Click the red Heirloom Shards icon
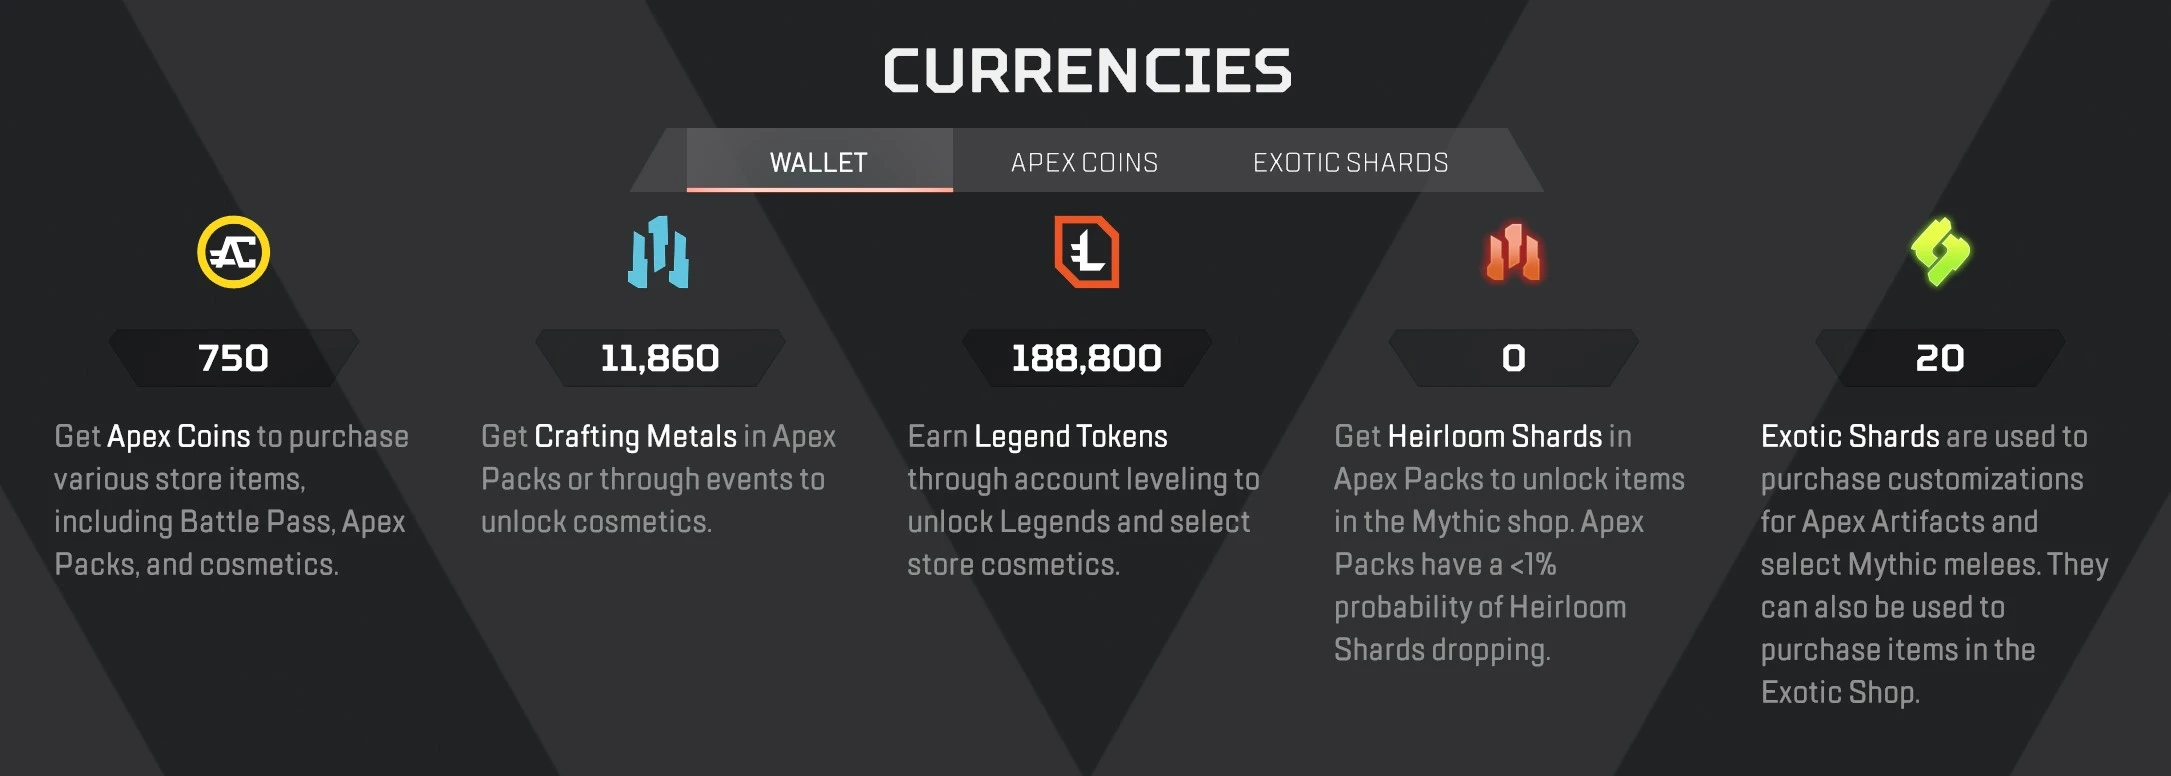The height and width of the screenshot is (776, 2171). point(1513,252)
